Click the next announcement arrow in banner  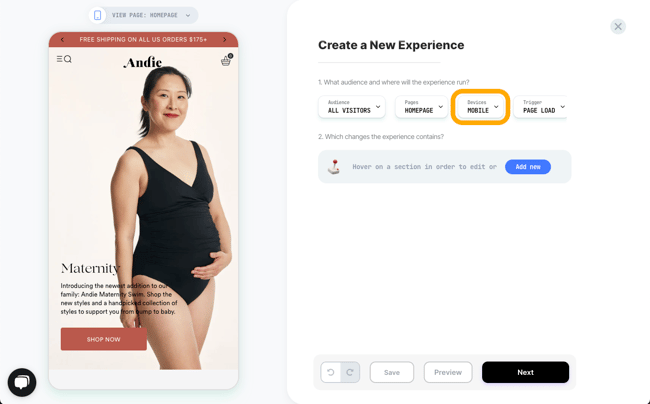[225, 40]
